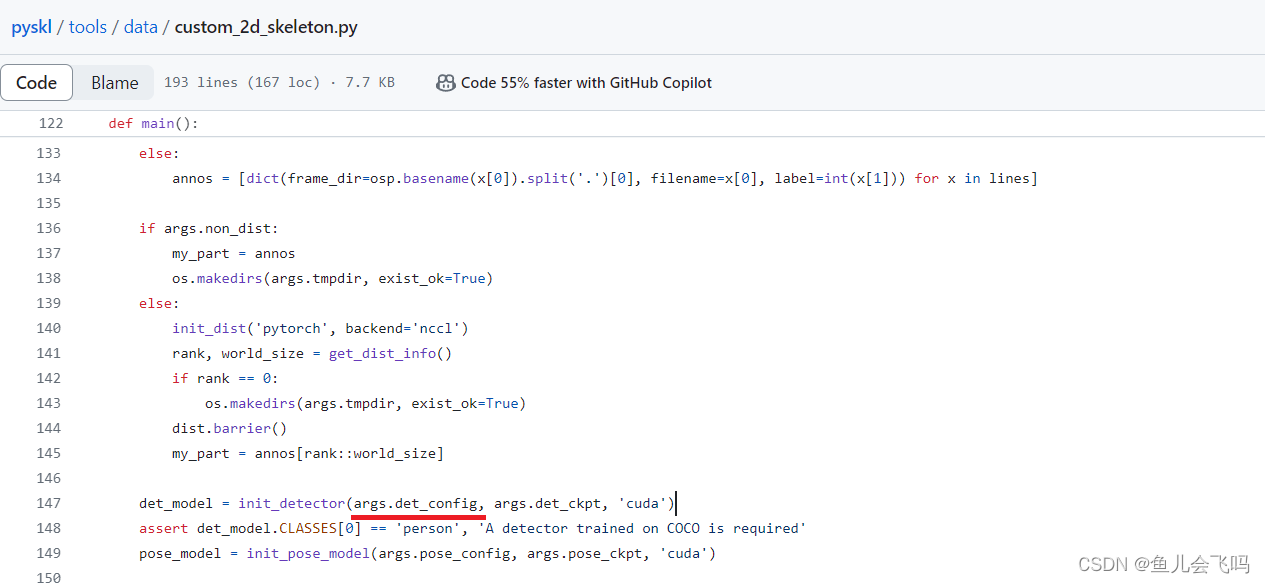Click get_dist_info on line 141
The width and height of the screenshot is (1265, 583).
tap(381, 352)
